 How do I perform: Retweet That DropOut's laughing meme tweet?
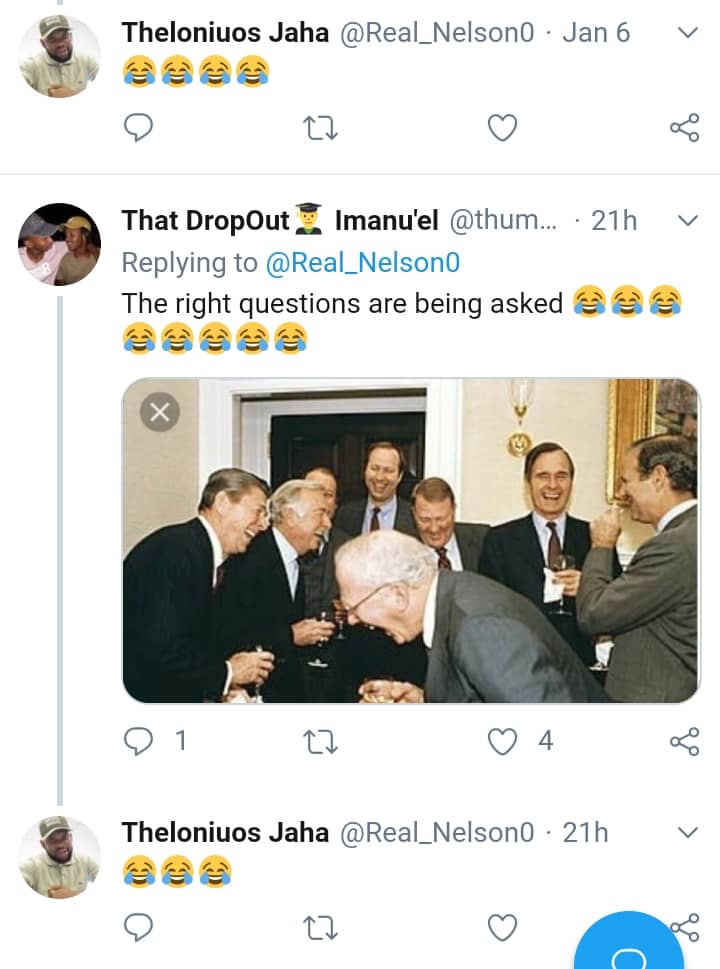(x=321, y=740)
